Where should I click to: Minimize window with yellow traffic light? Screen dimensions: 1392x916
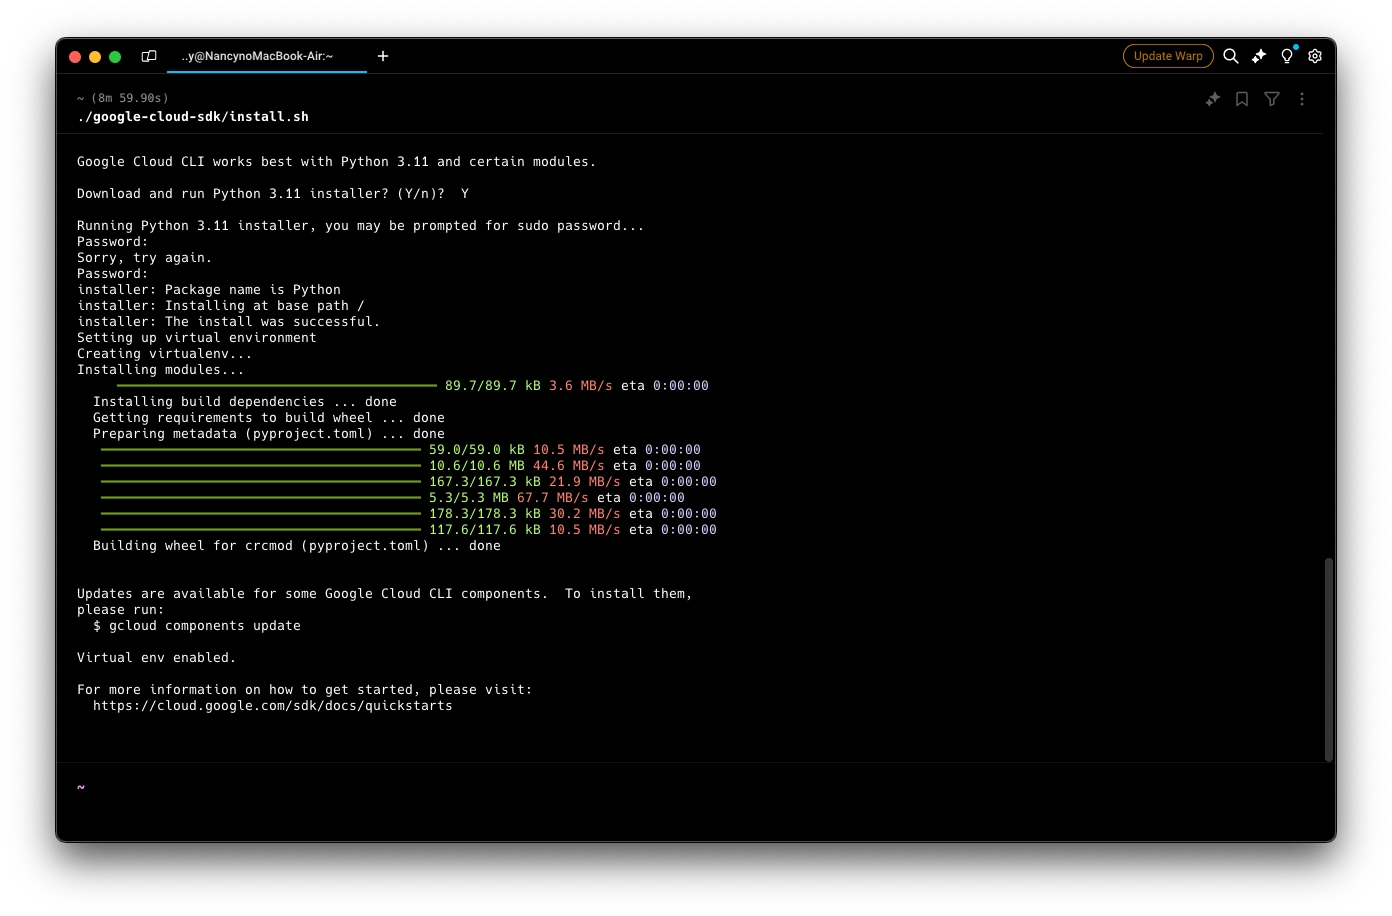(95, 57)
